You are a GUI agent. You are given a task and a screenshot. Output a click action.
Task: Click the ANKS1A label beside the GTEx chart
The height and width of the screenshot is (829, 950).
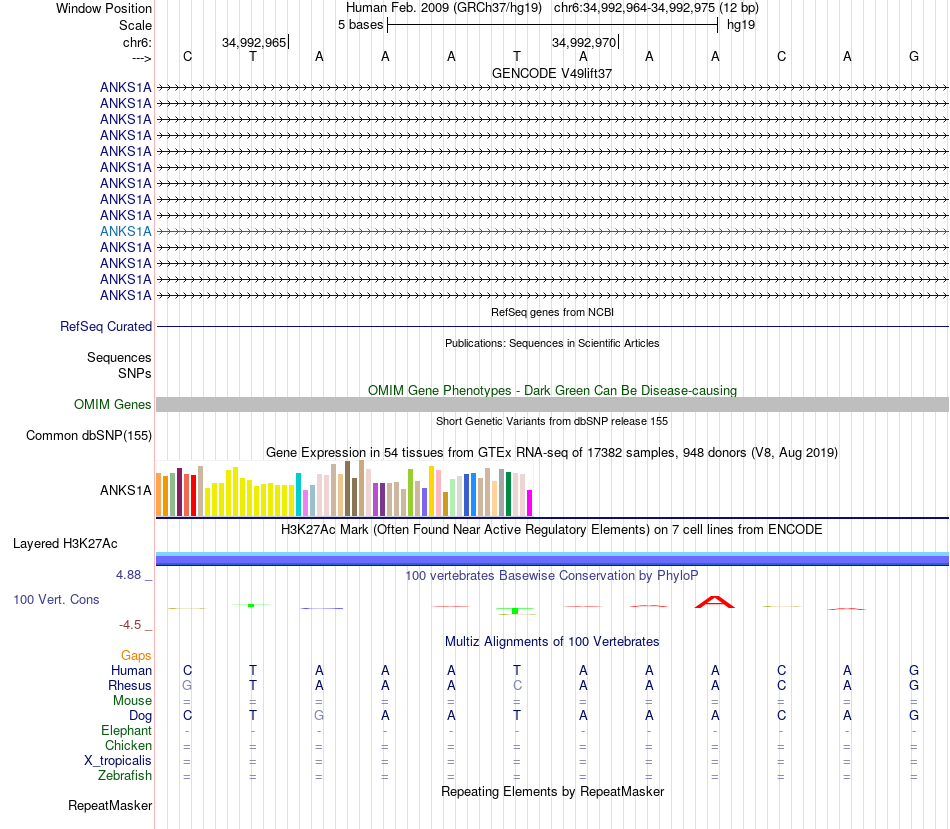[x=125, y=490]
